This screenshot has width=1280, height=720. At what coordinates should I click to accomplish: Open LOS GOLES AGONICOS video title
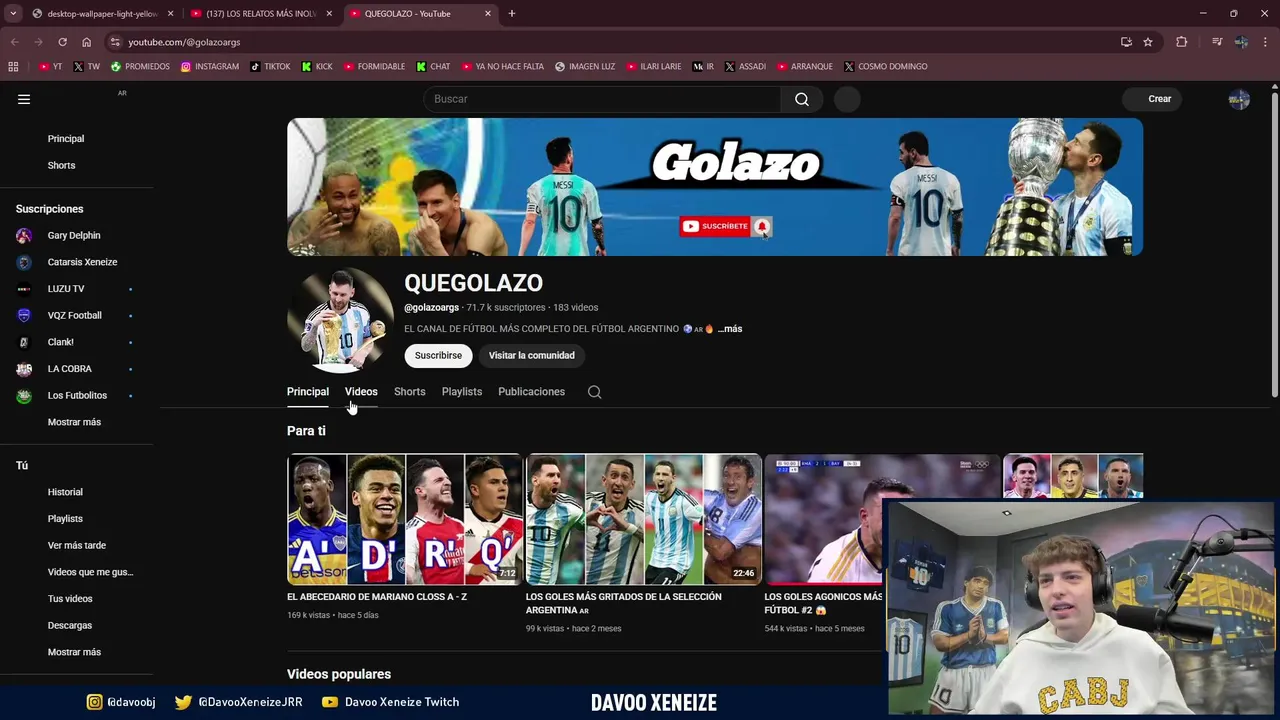click(x=823, y=603)
